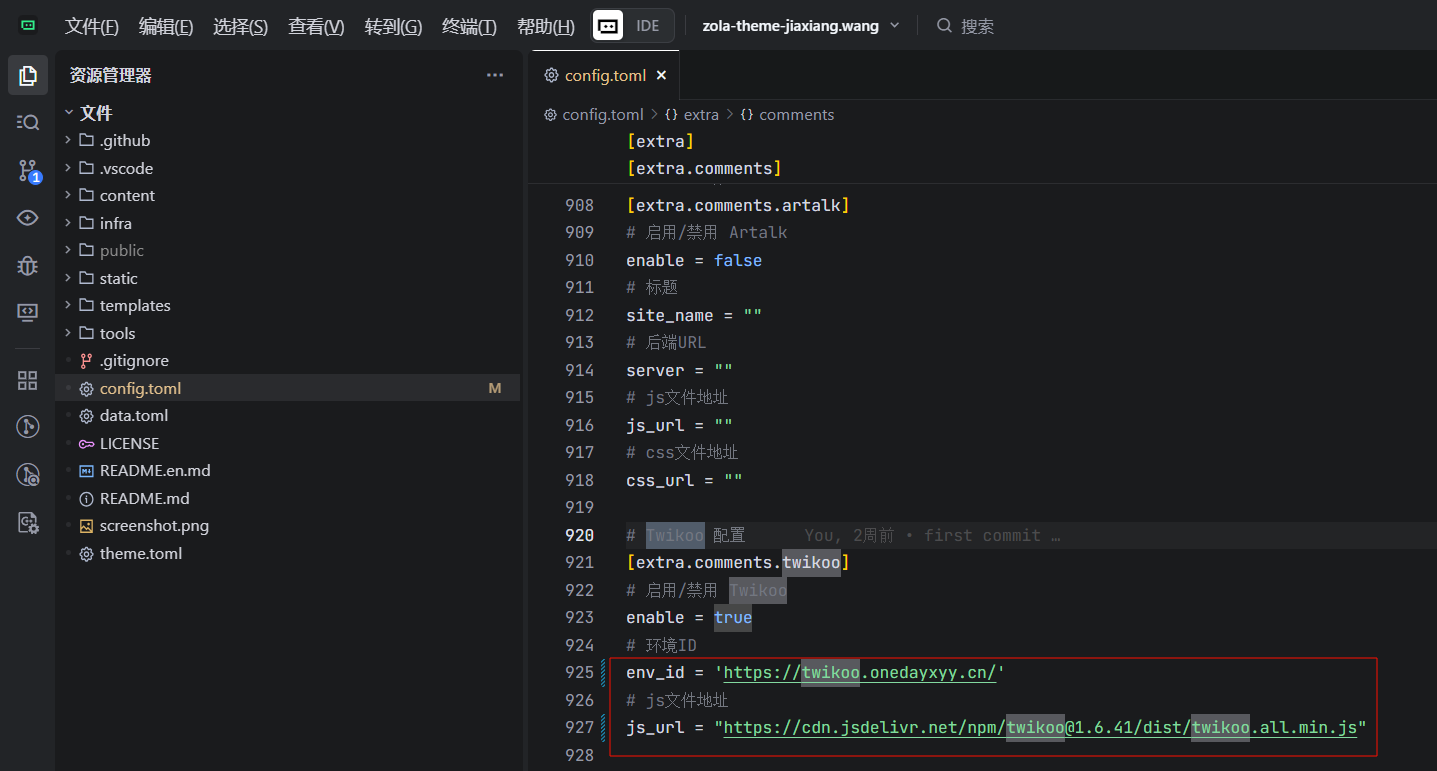Click the 资源管理器 panel title

pyautogui.click(x=111, y=75)
